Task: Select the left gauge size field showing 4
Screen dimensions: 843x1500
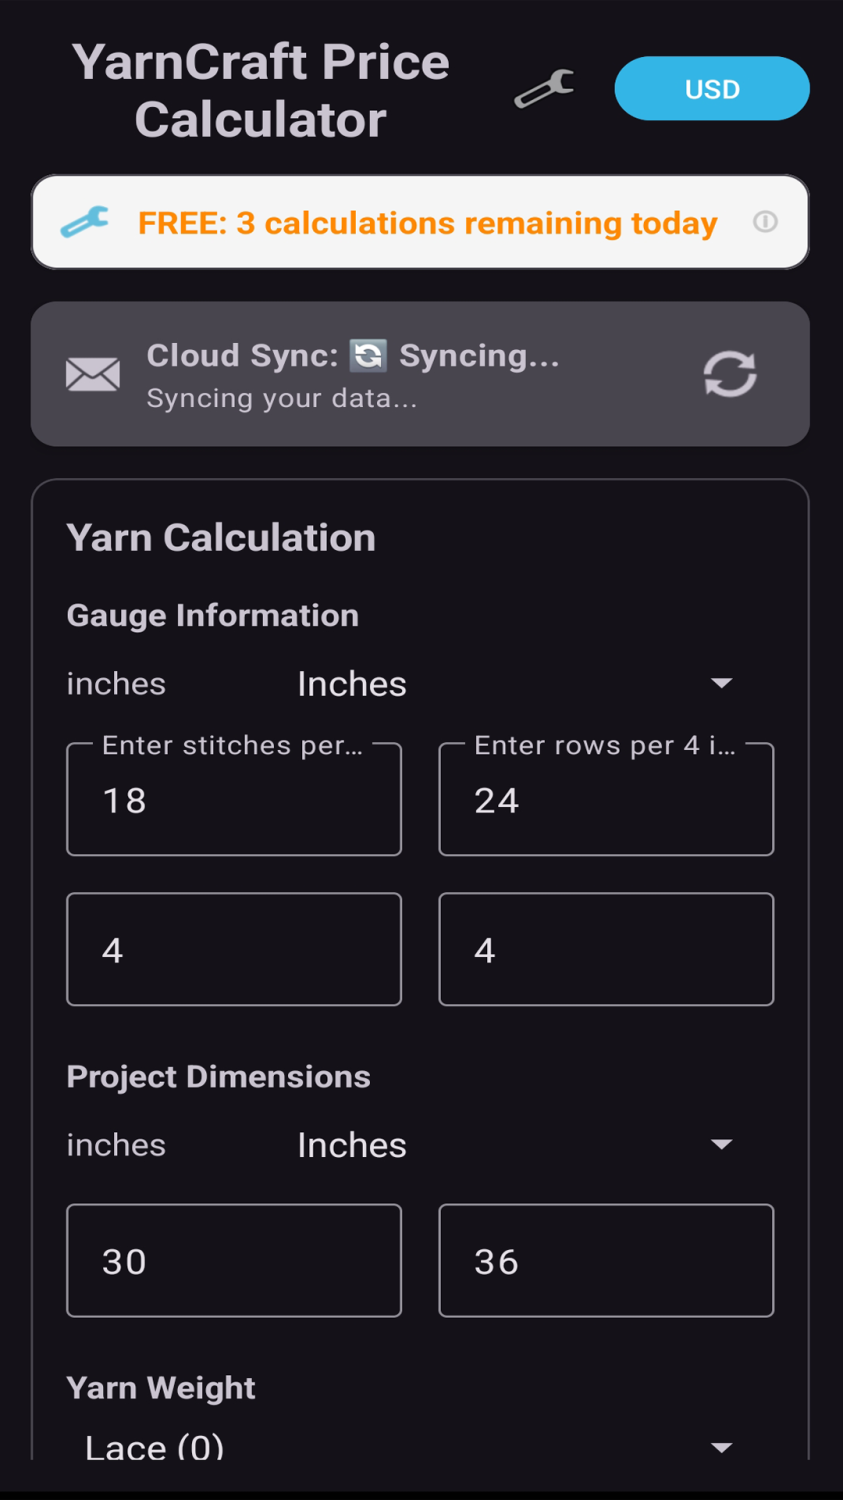Action: click(234, 949)
